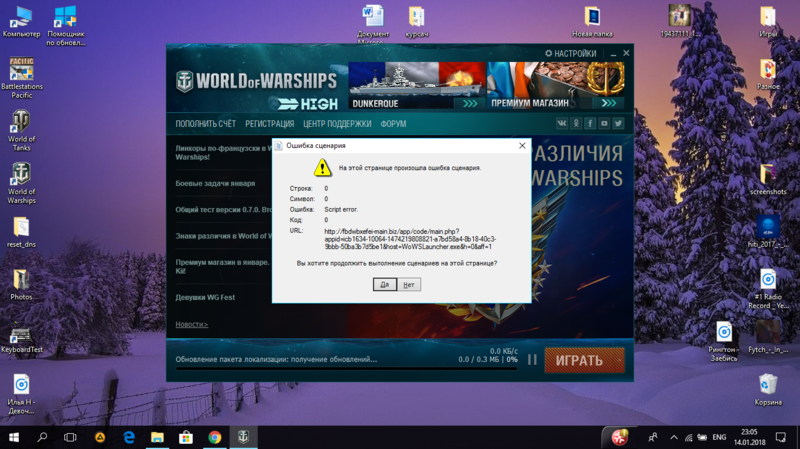Select the Корзина recycle bin icon
Viewport: 800px width, 449px height.
768,390
